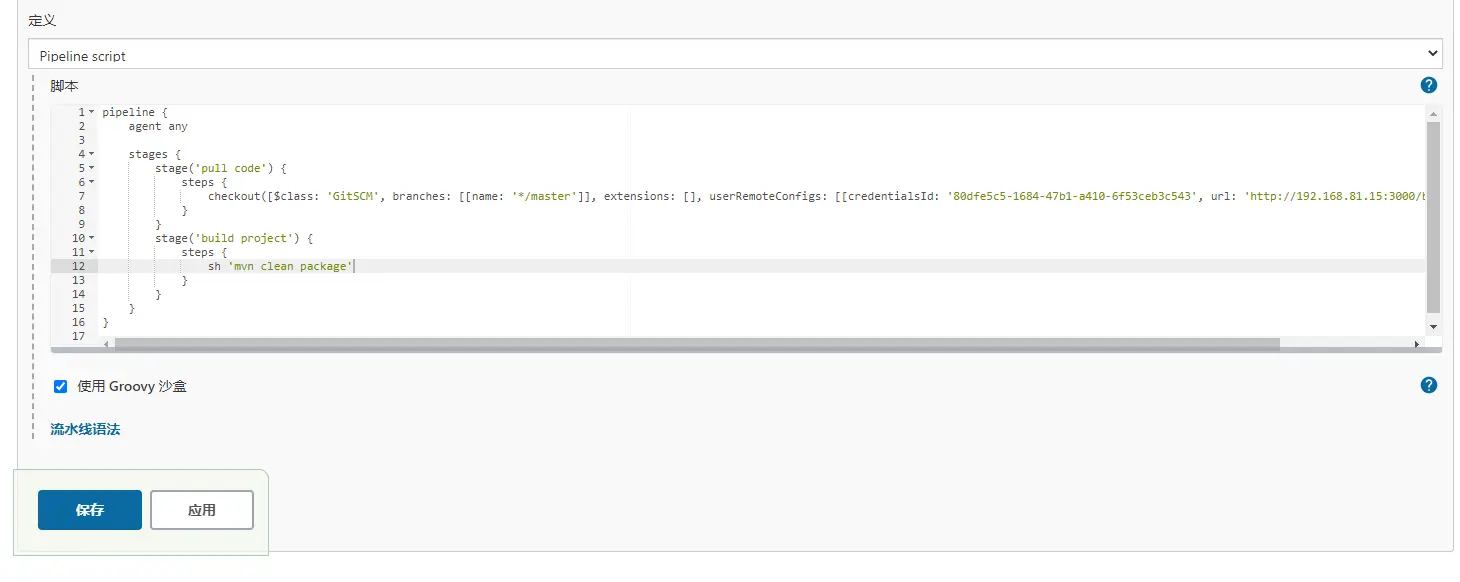This screenshot has width=1460, height=582.
Task: Collapse the pipeline block at line 1
Action: pos(92,112)
